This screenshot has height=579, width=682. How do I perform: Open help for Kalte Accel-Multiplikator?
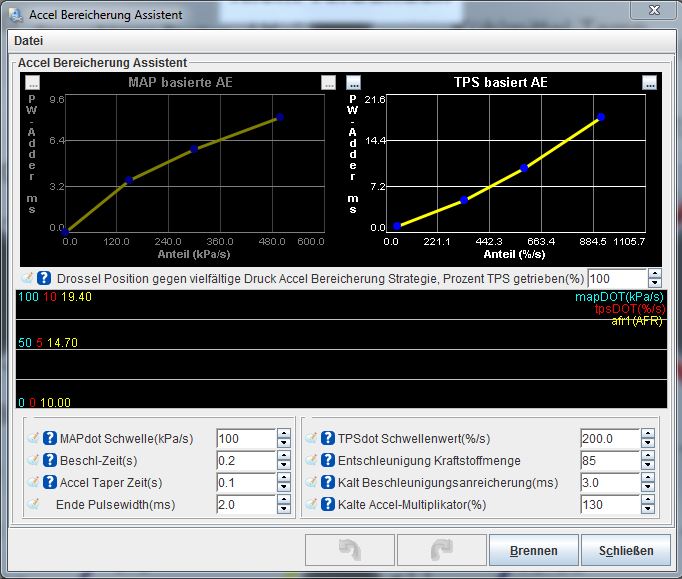coord(328,504)
